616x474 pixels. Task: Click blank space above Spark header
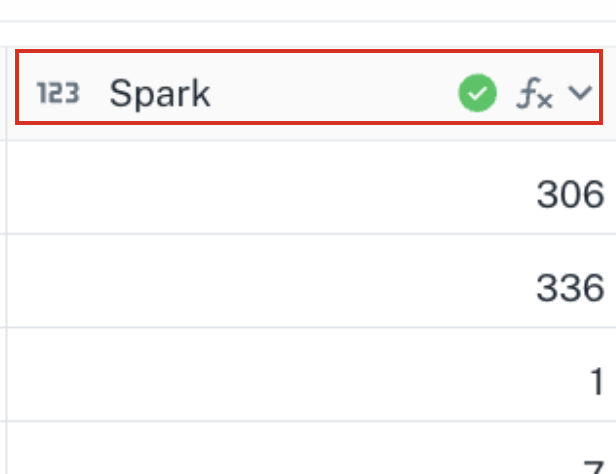308,35
